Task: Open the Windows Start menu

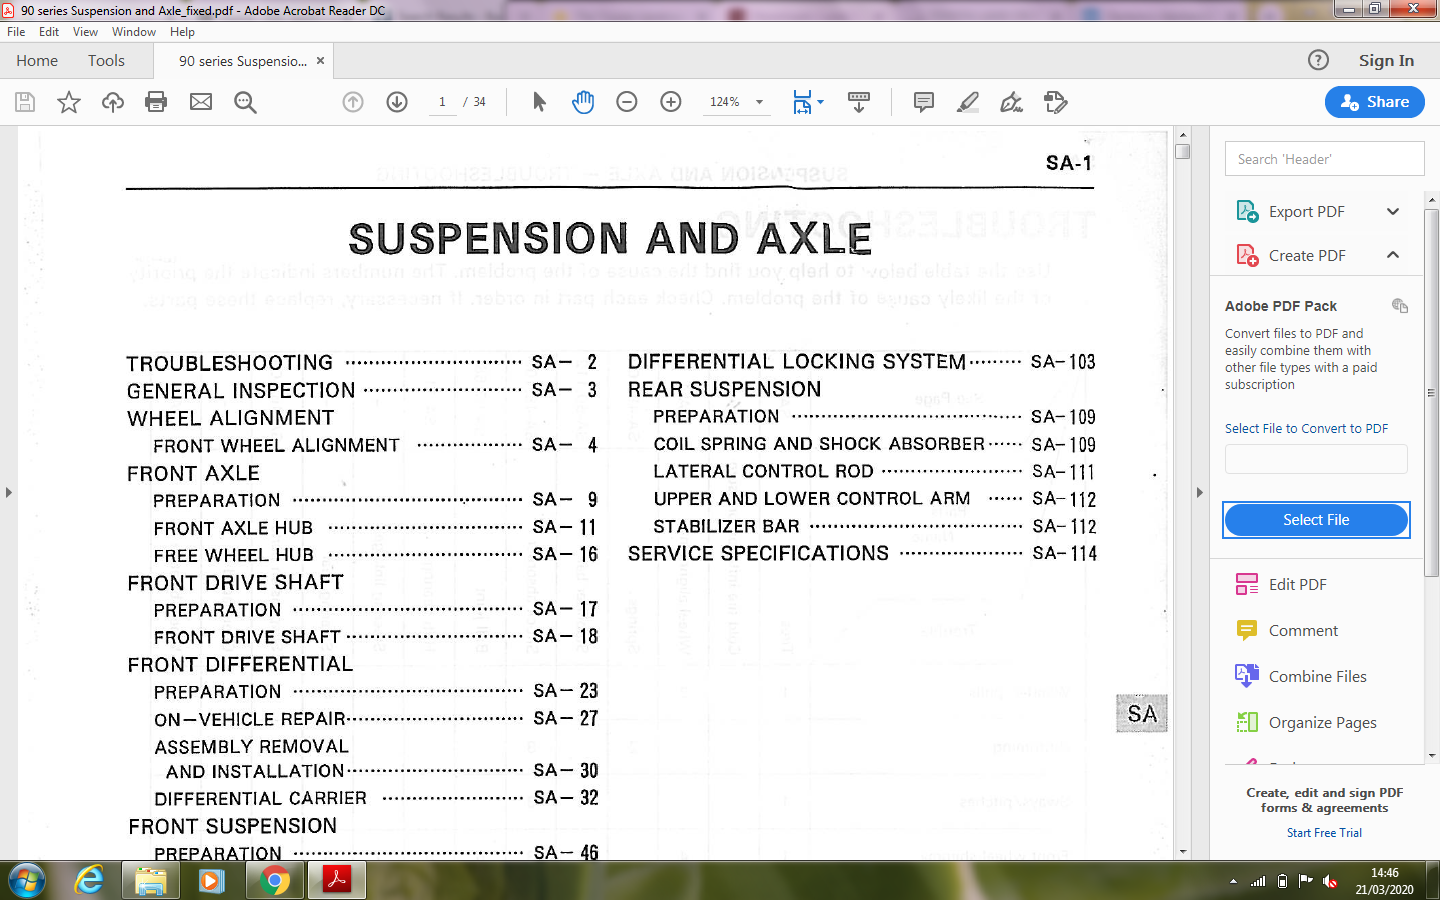Action: click(x=26, y=881)
